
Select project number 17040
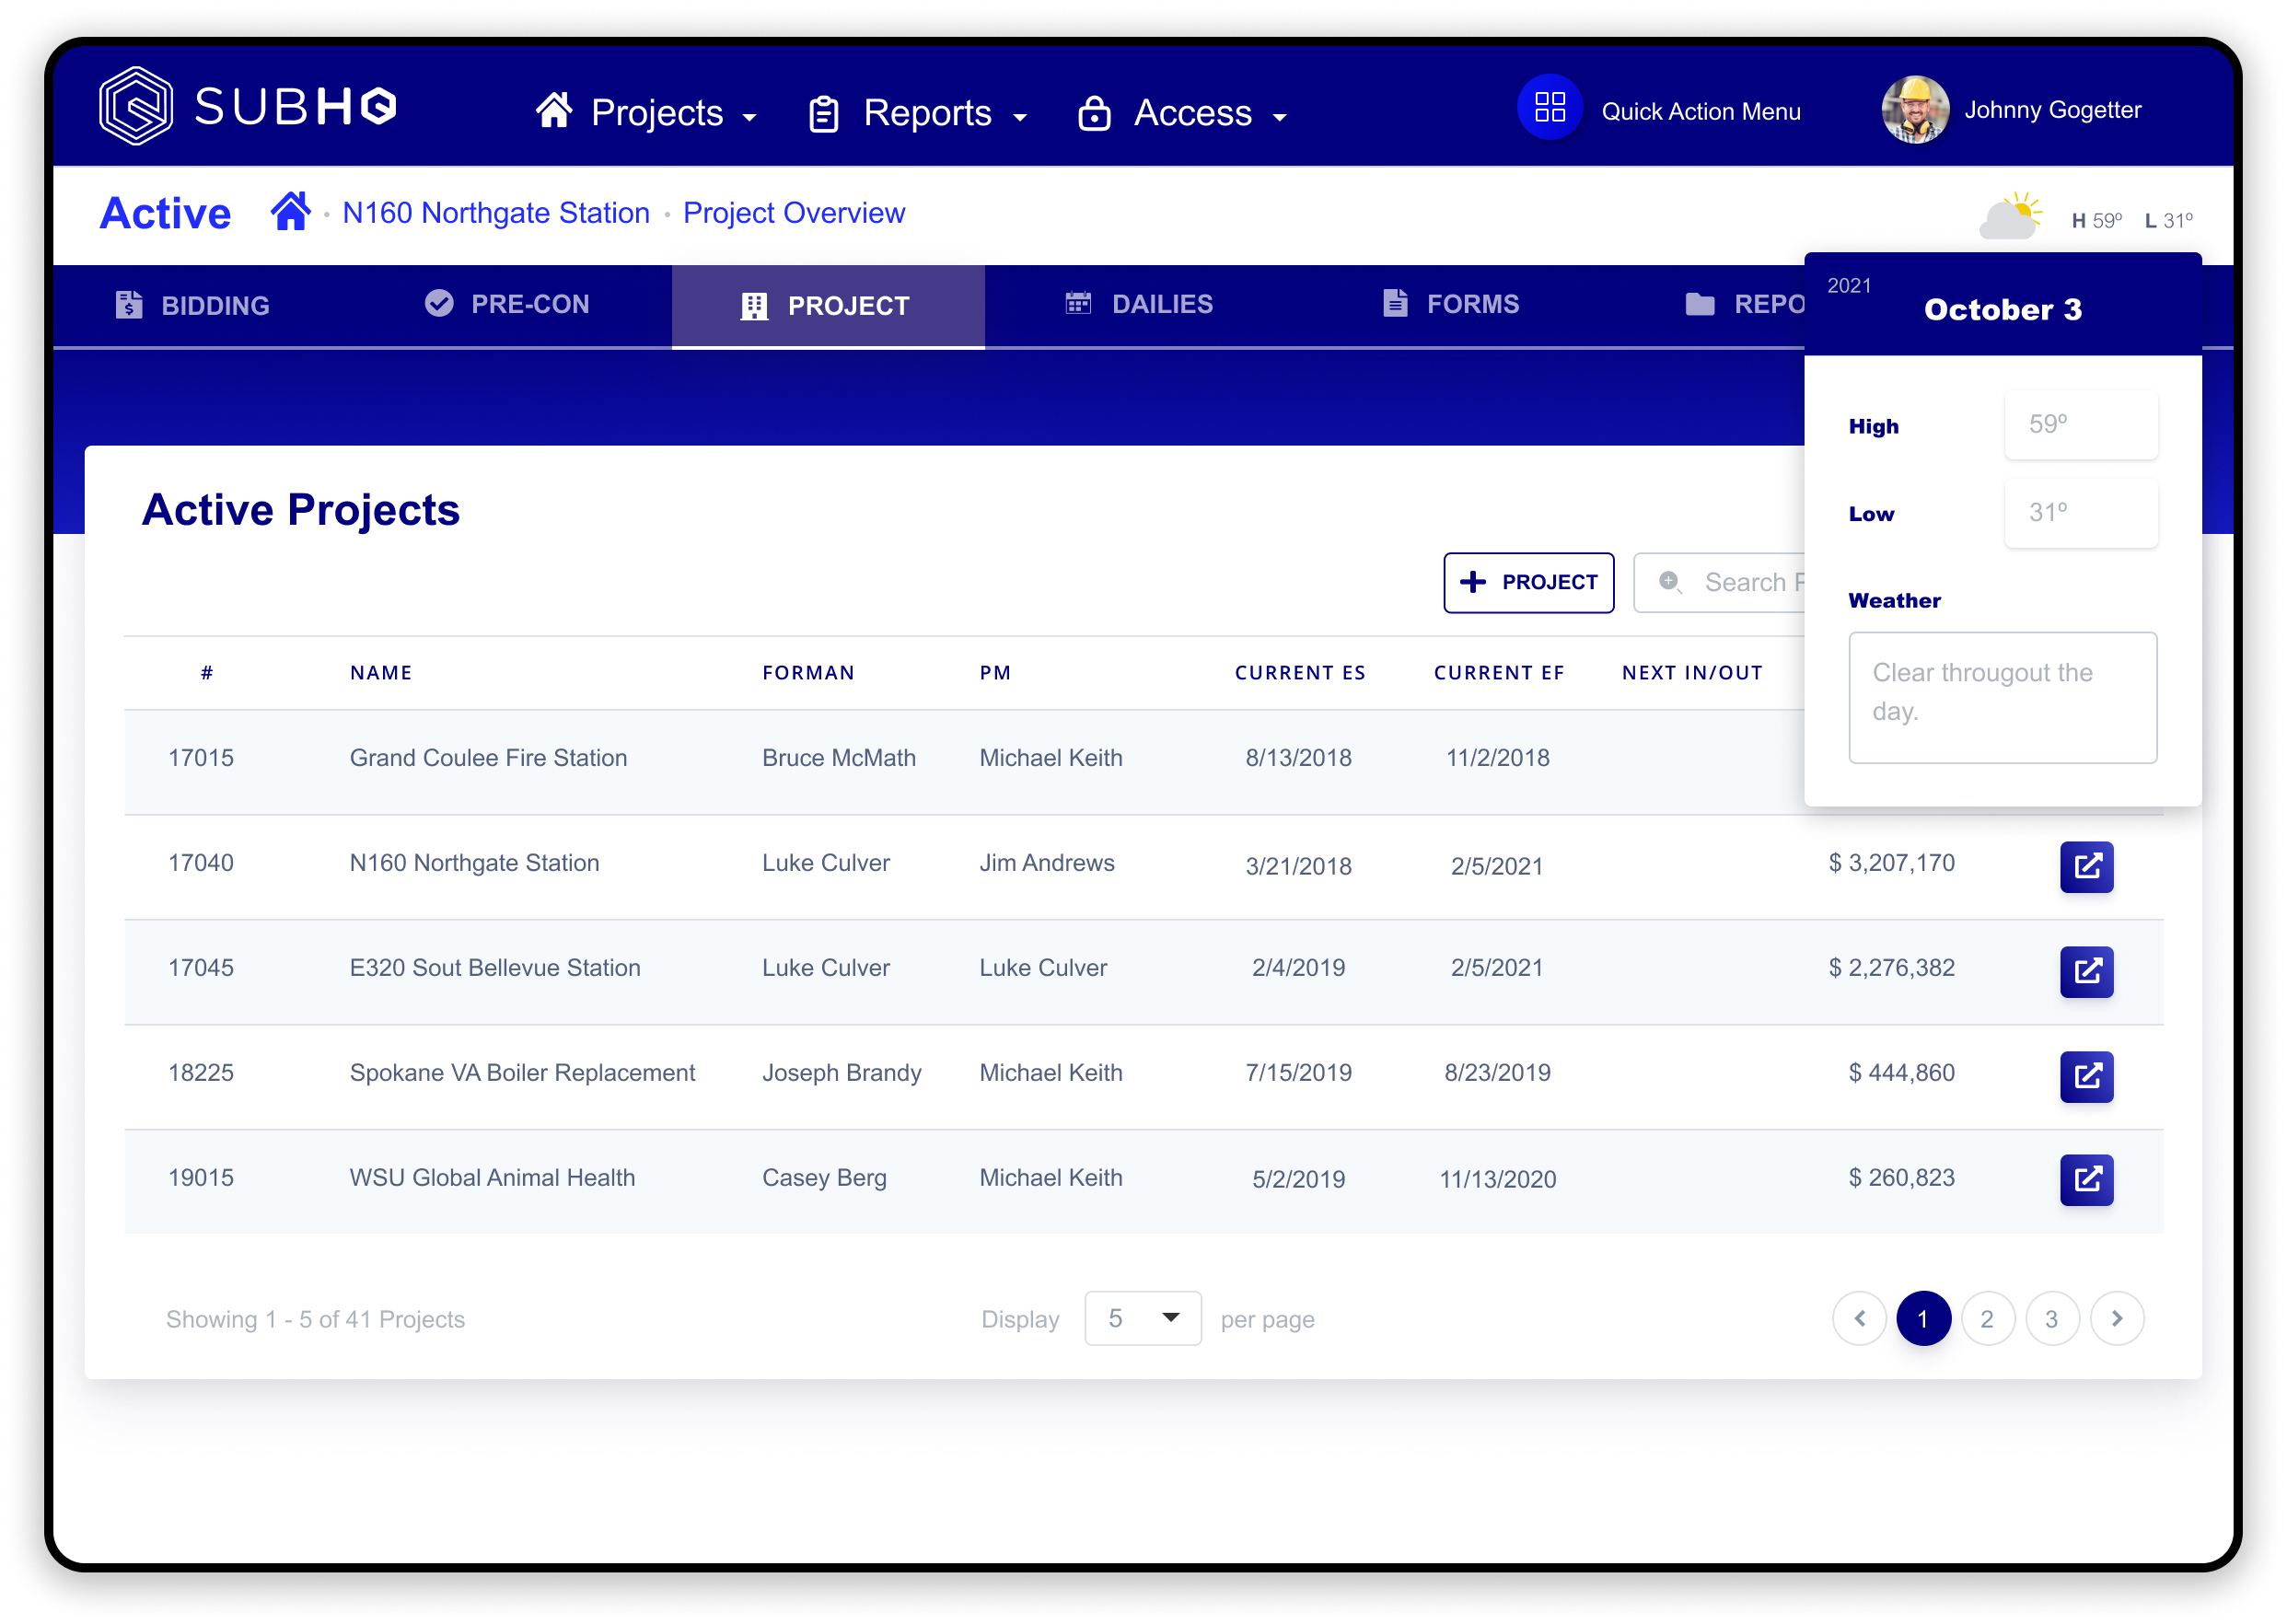(201, 863)
